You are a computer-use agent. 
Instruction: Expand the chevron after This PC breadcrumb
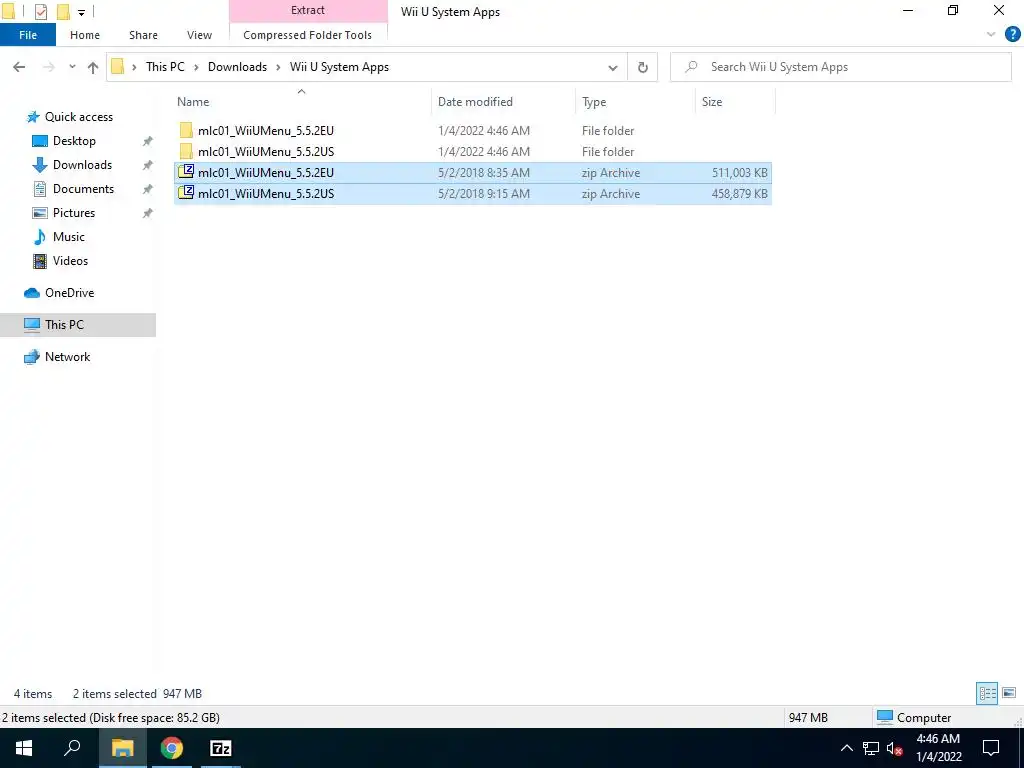196,67
